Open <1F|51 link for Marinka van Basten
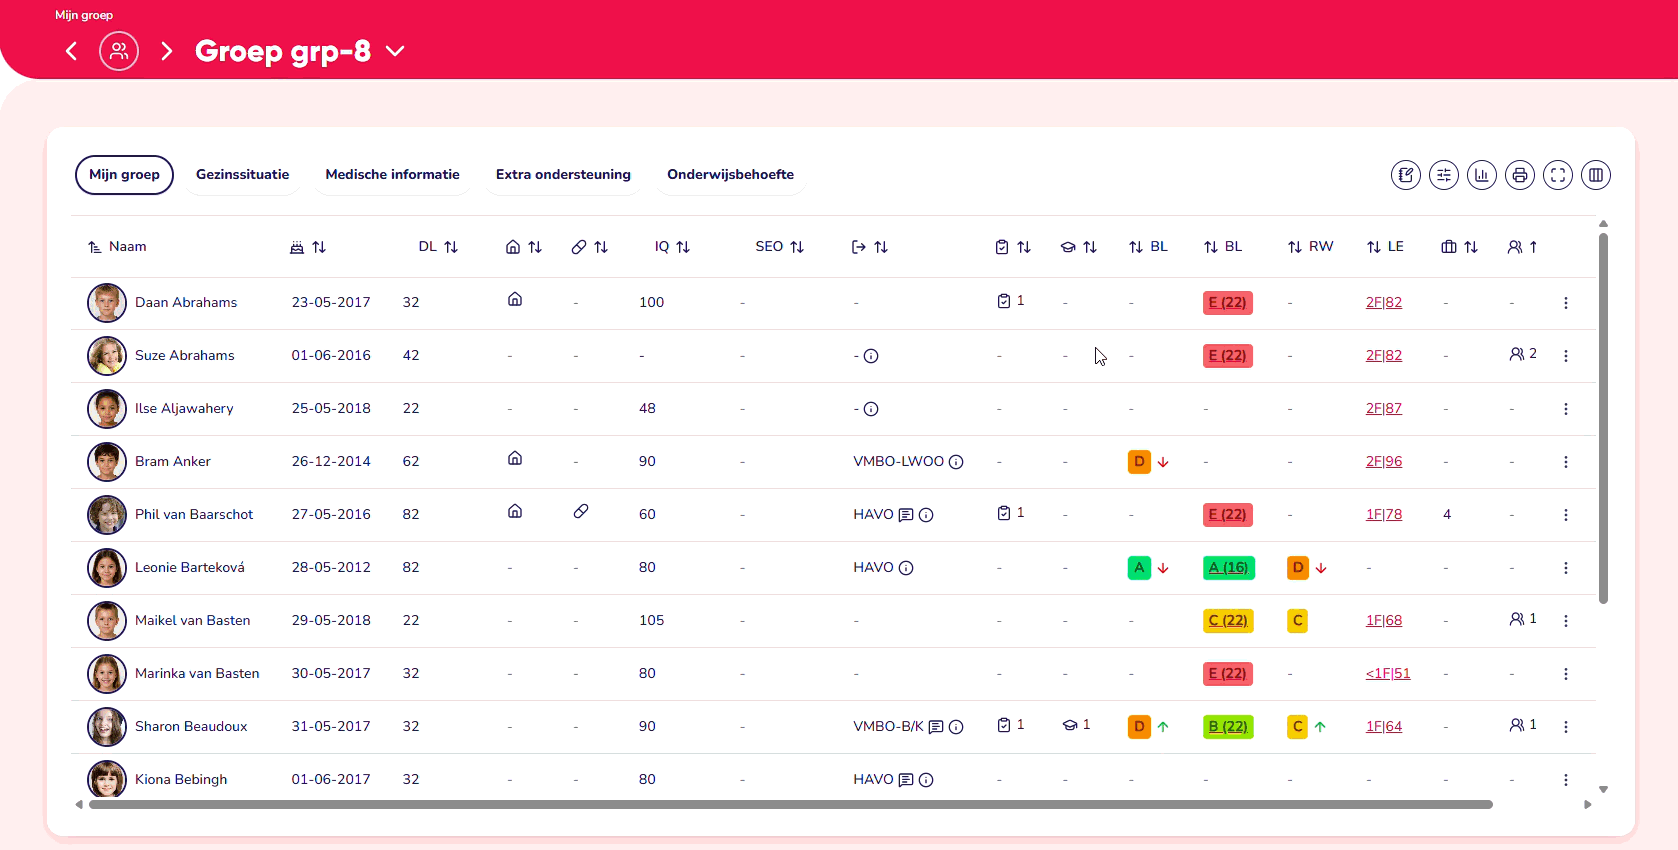This screenshot has height=850, width=1678. pyautogui.click(x=1388, y=673)
